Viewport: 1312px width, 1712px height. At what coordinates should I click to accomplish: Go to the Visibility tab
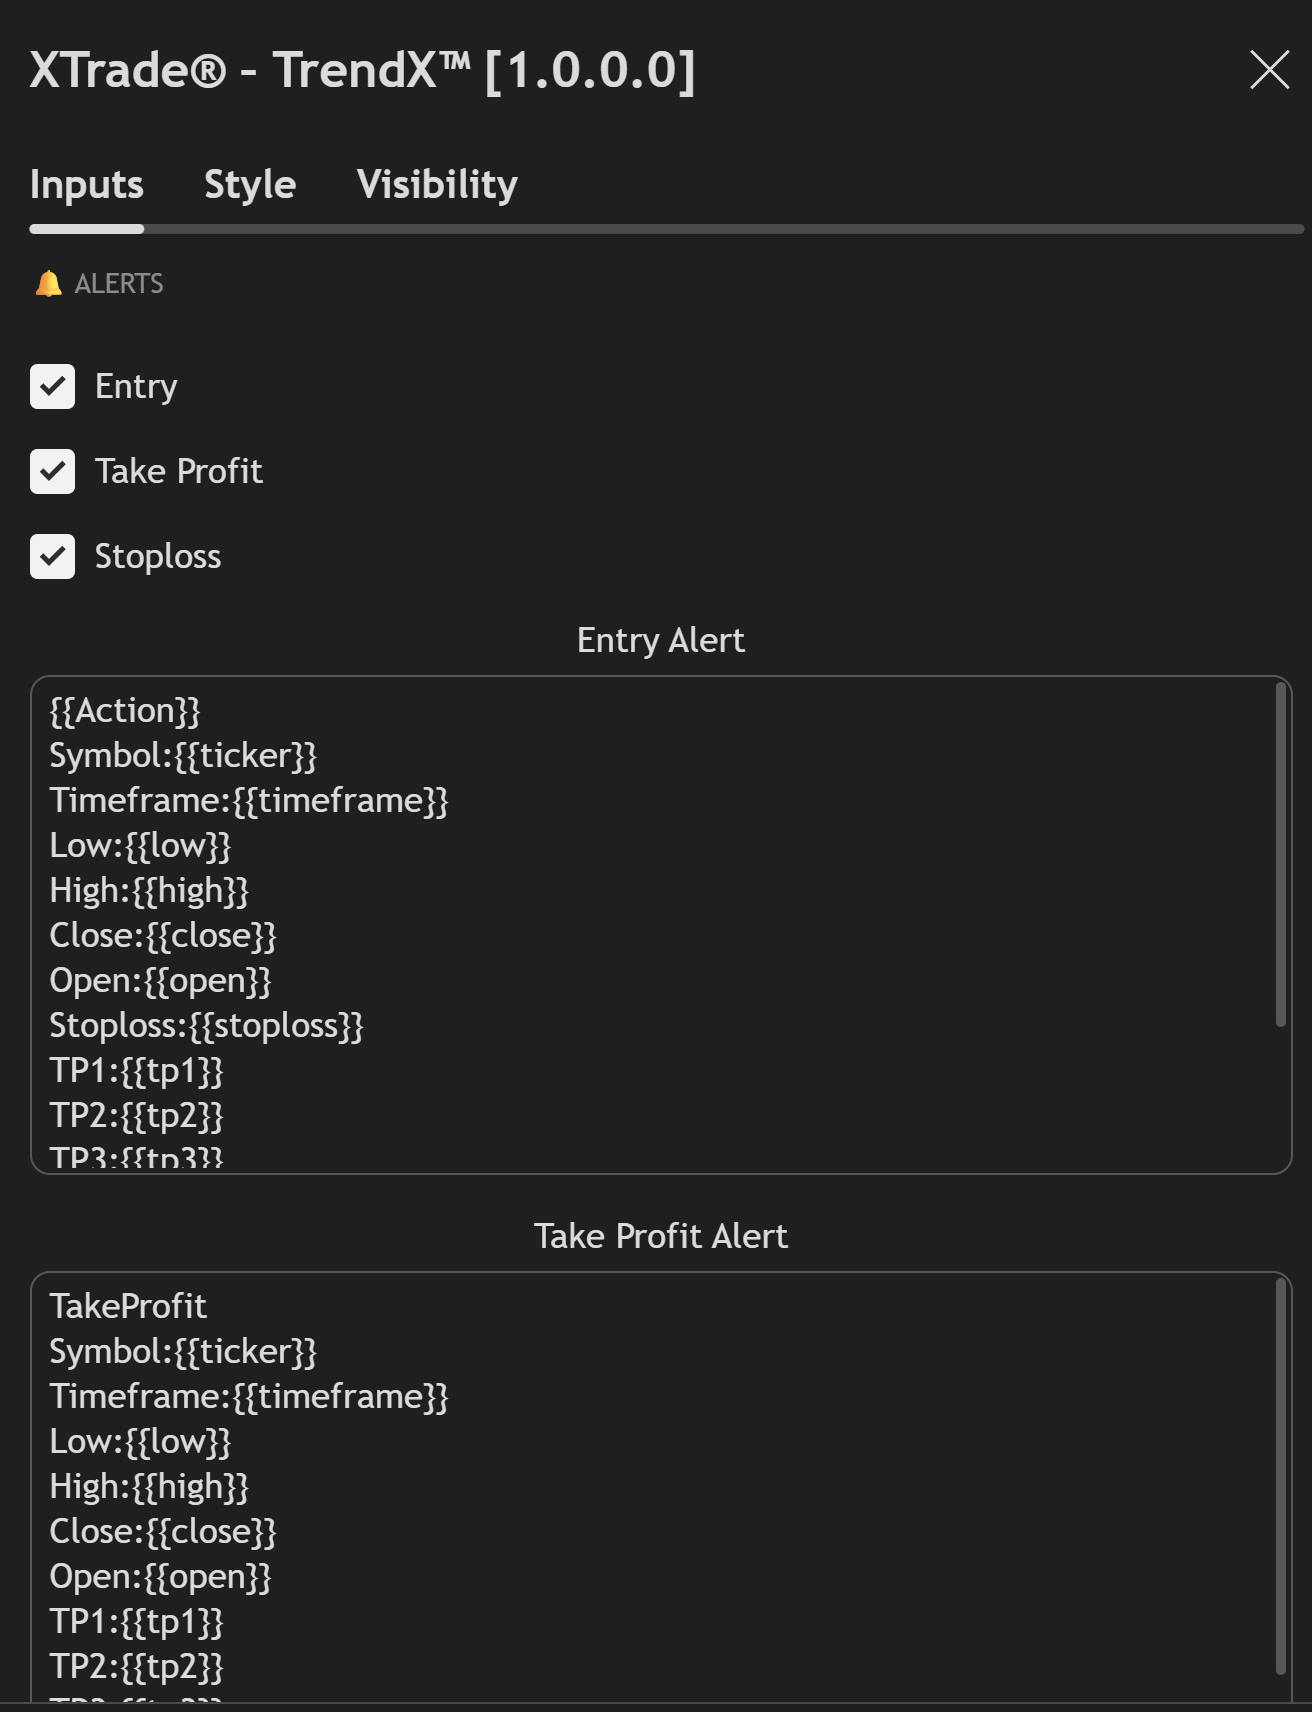tap(437, 185)
